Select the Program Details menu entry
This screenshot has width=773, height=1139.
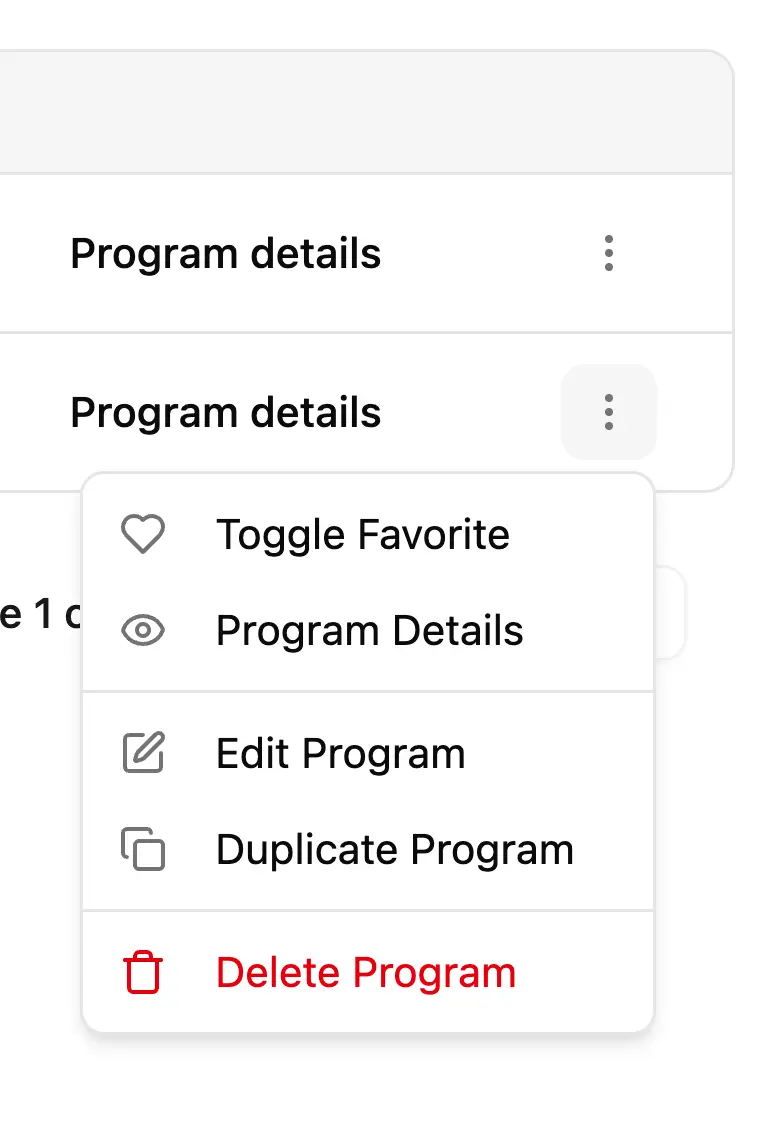pos(369,631)
